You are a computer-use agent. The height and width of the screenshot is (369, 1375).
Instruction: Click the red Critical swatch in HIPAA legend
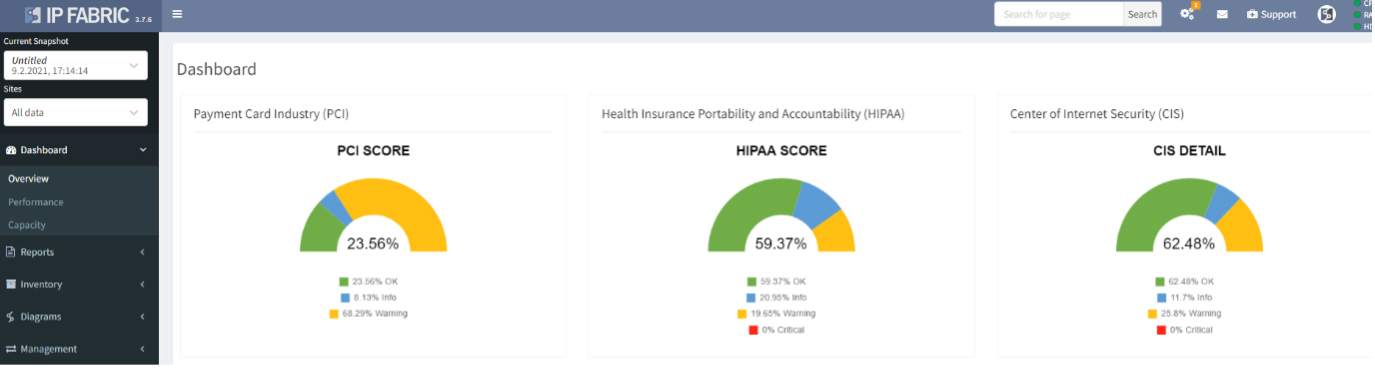pyautogui.click(x=752, y=330)
